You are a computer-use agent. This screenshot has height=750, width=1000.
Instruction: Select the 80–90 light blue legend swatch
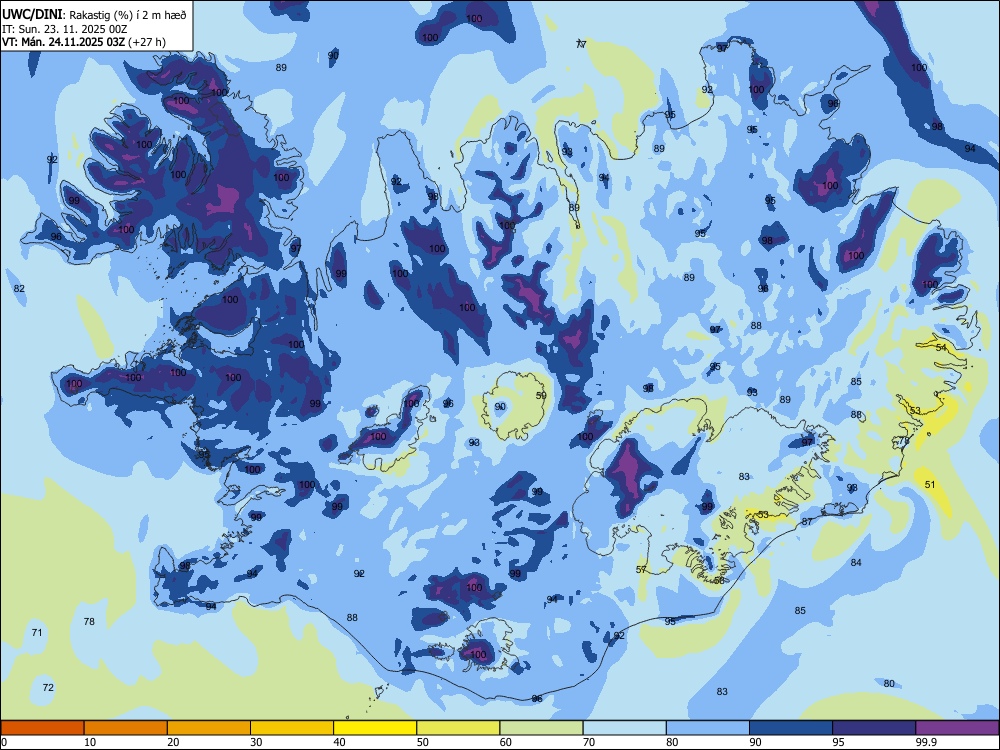(x=708, y=728)
